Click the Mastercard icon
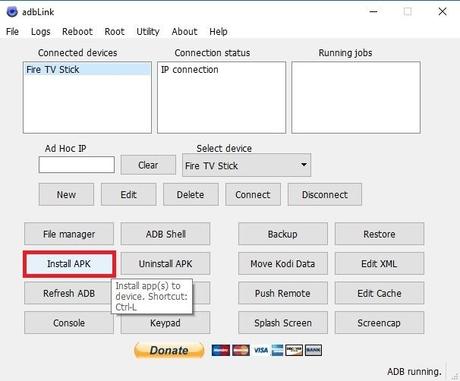The width and height of the screenshot is (460, 381). pos(241,350)
